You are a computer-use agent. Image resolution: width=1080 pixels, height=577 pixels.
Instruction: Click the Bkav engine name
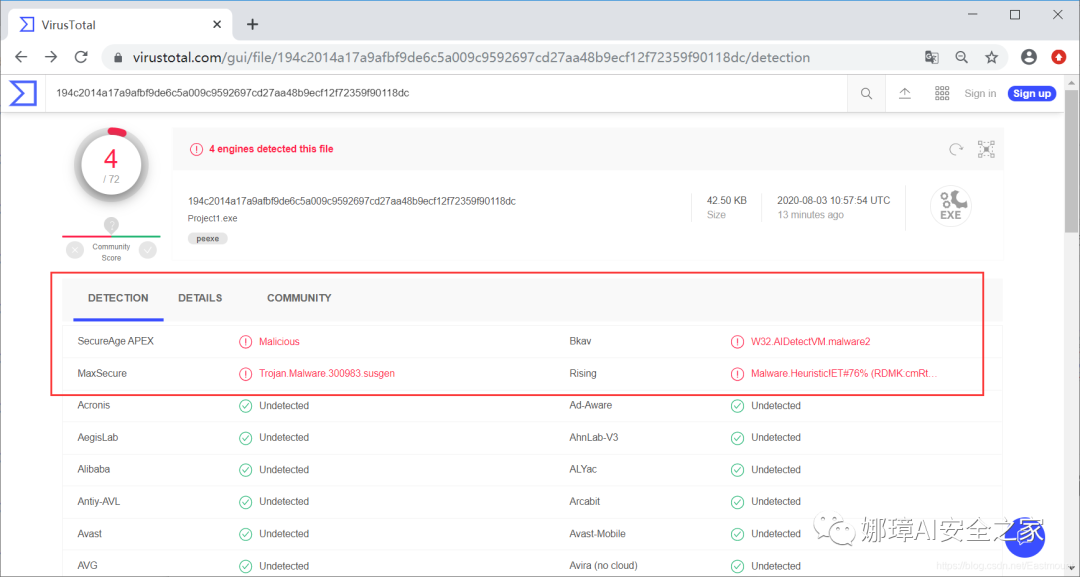581,342
